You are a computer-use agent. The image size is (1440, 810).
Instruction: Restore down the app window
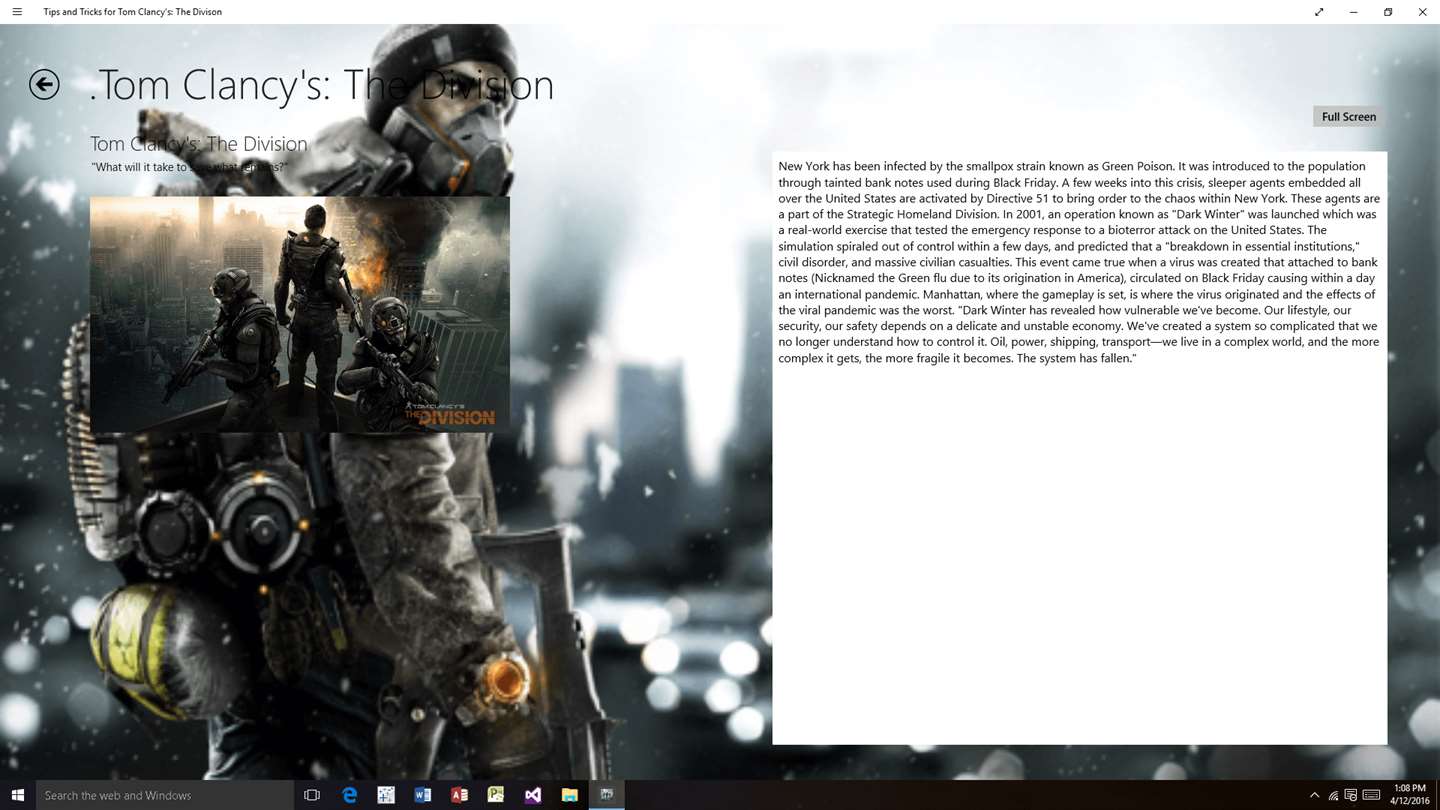(x=1388, y=12)
